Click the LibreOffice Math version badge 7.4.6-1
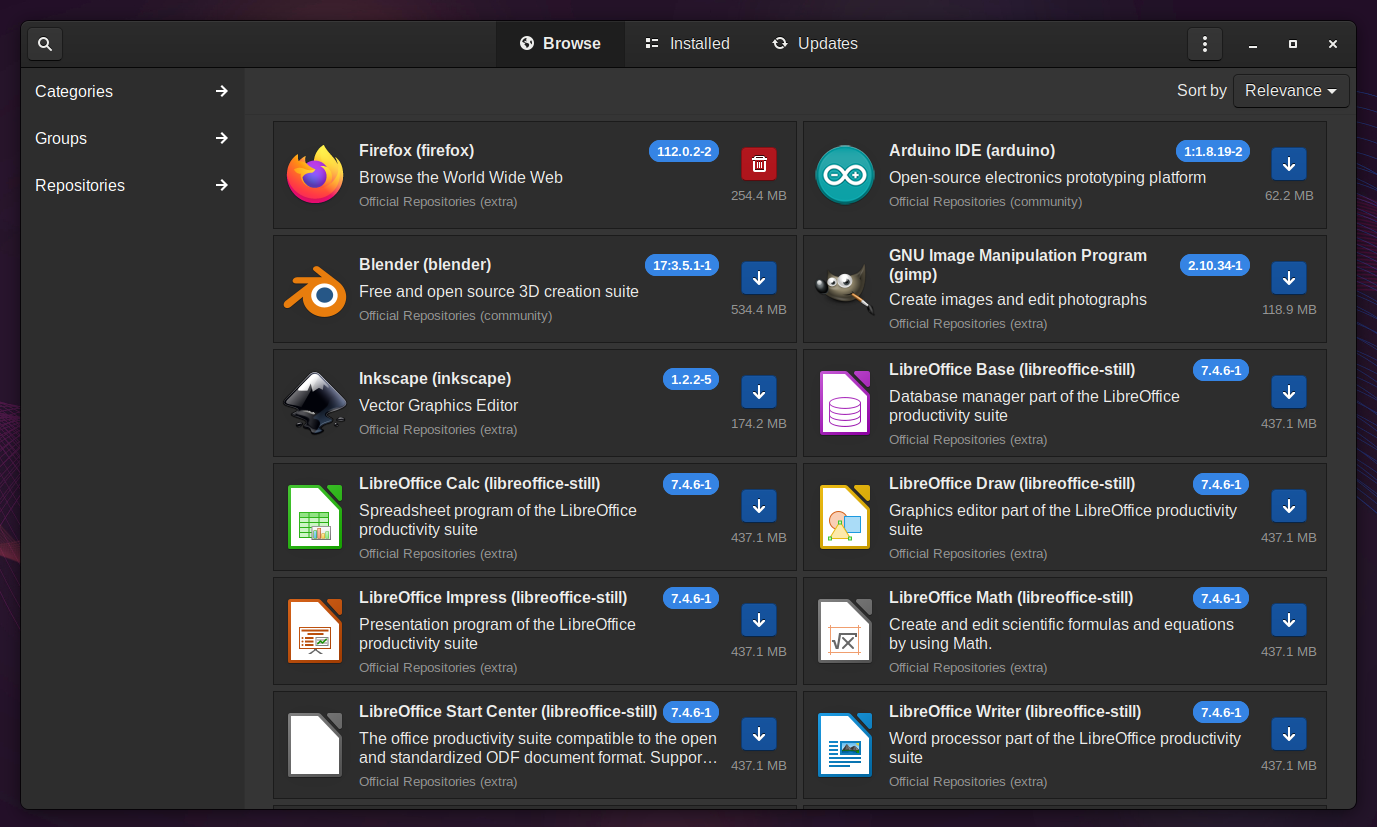Viewport: 1377px width, 827px height. pos(1221,599)
